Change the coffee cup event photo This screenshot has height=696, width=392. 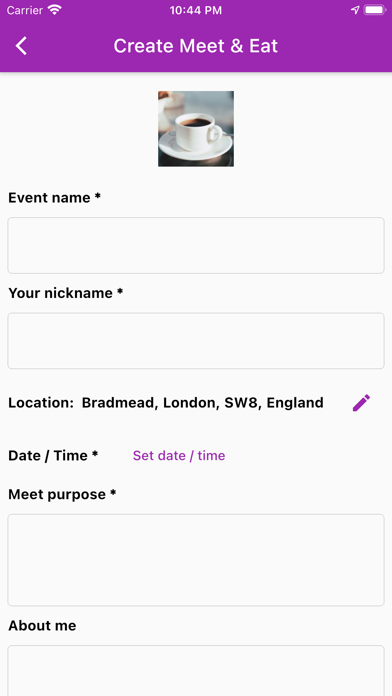(196, 129)
